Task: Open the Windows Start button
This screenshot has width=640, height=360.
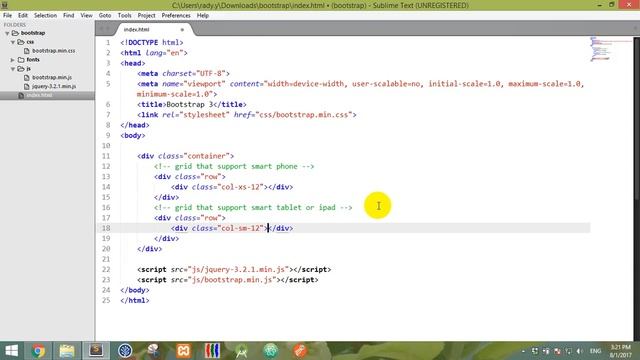Action: tap(11, 351)
